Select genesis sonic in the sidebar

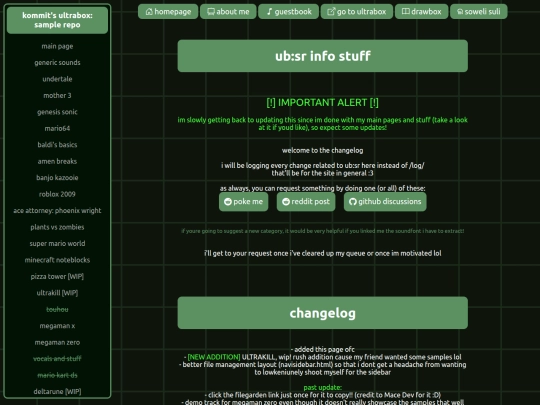tap(57, 112)
